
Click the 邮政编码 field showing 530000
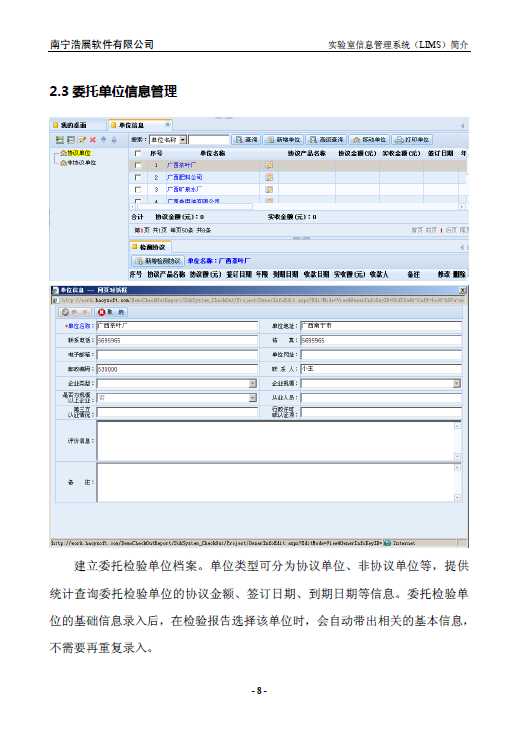(177, 369)
